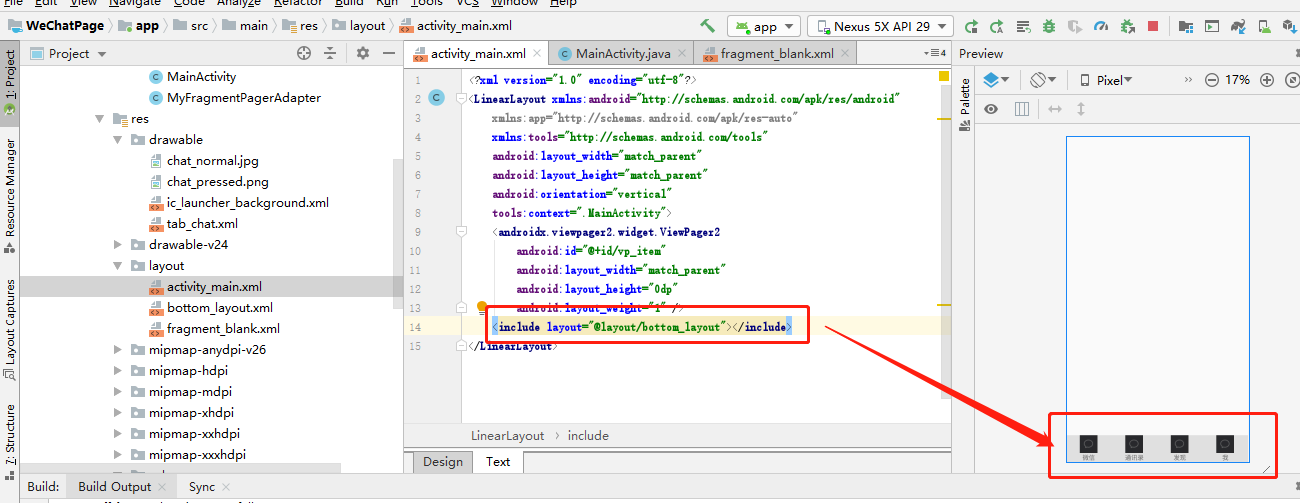Collapse the layout folder
The width and height of the screenshot is (1300, 503).
click(118, 266)
